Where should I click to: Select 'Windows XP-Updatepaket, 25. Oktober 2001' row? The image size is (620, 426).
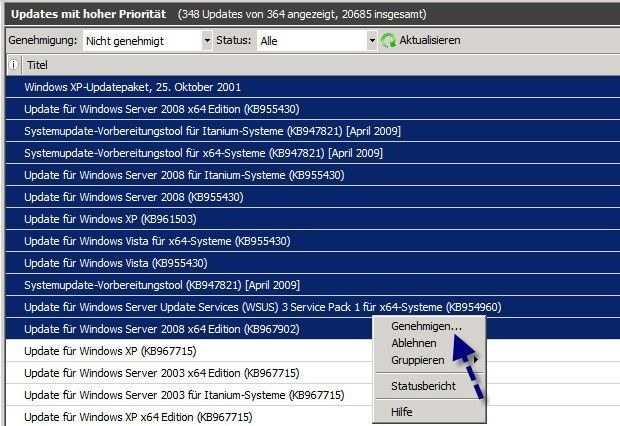[313, 87]
